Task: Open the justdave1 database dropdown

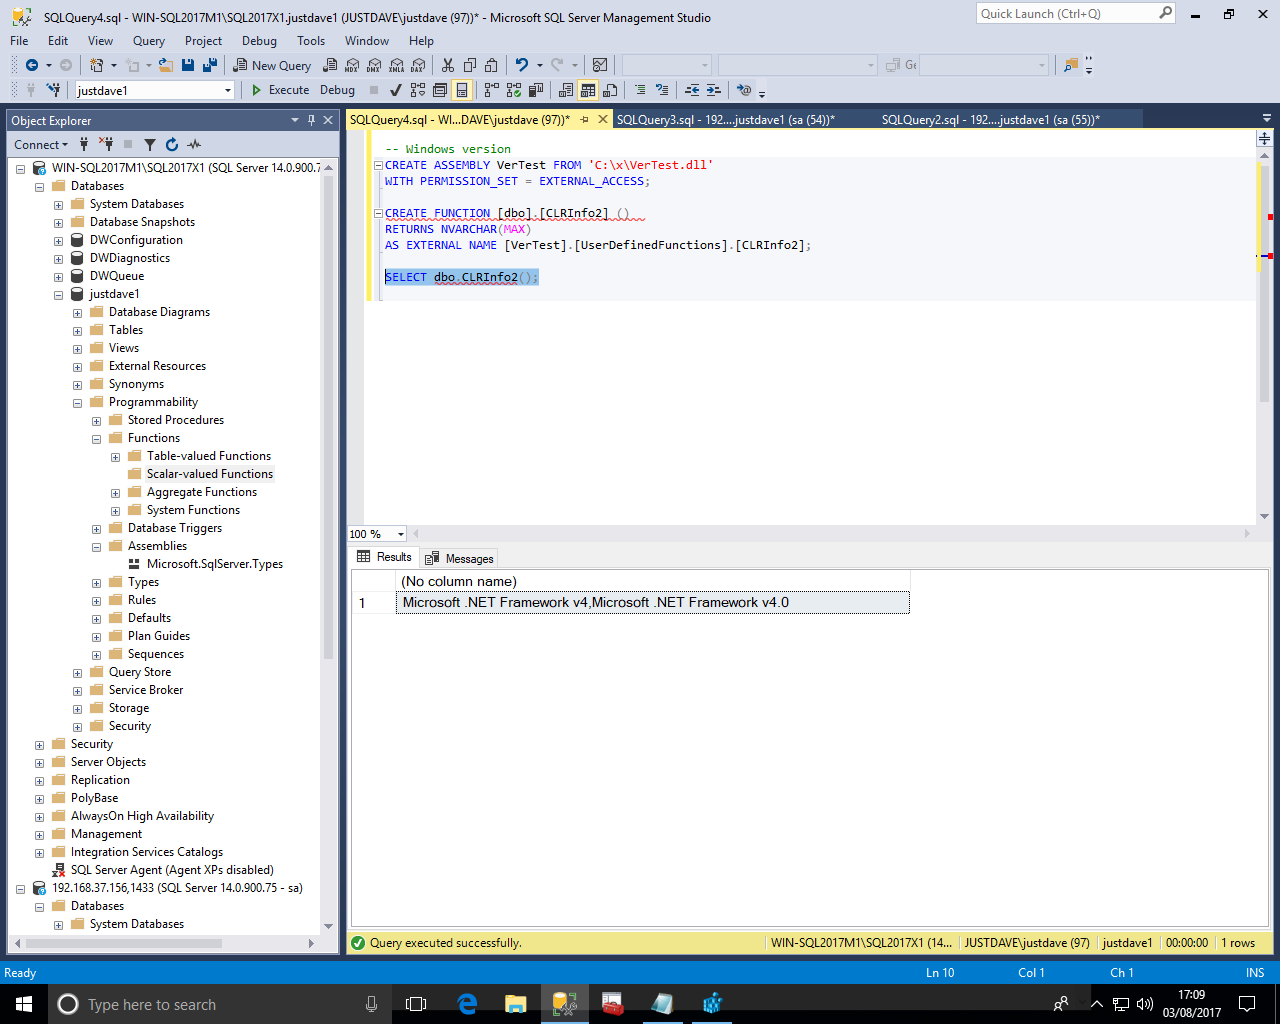Action: [x=228, y=90]
